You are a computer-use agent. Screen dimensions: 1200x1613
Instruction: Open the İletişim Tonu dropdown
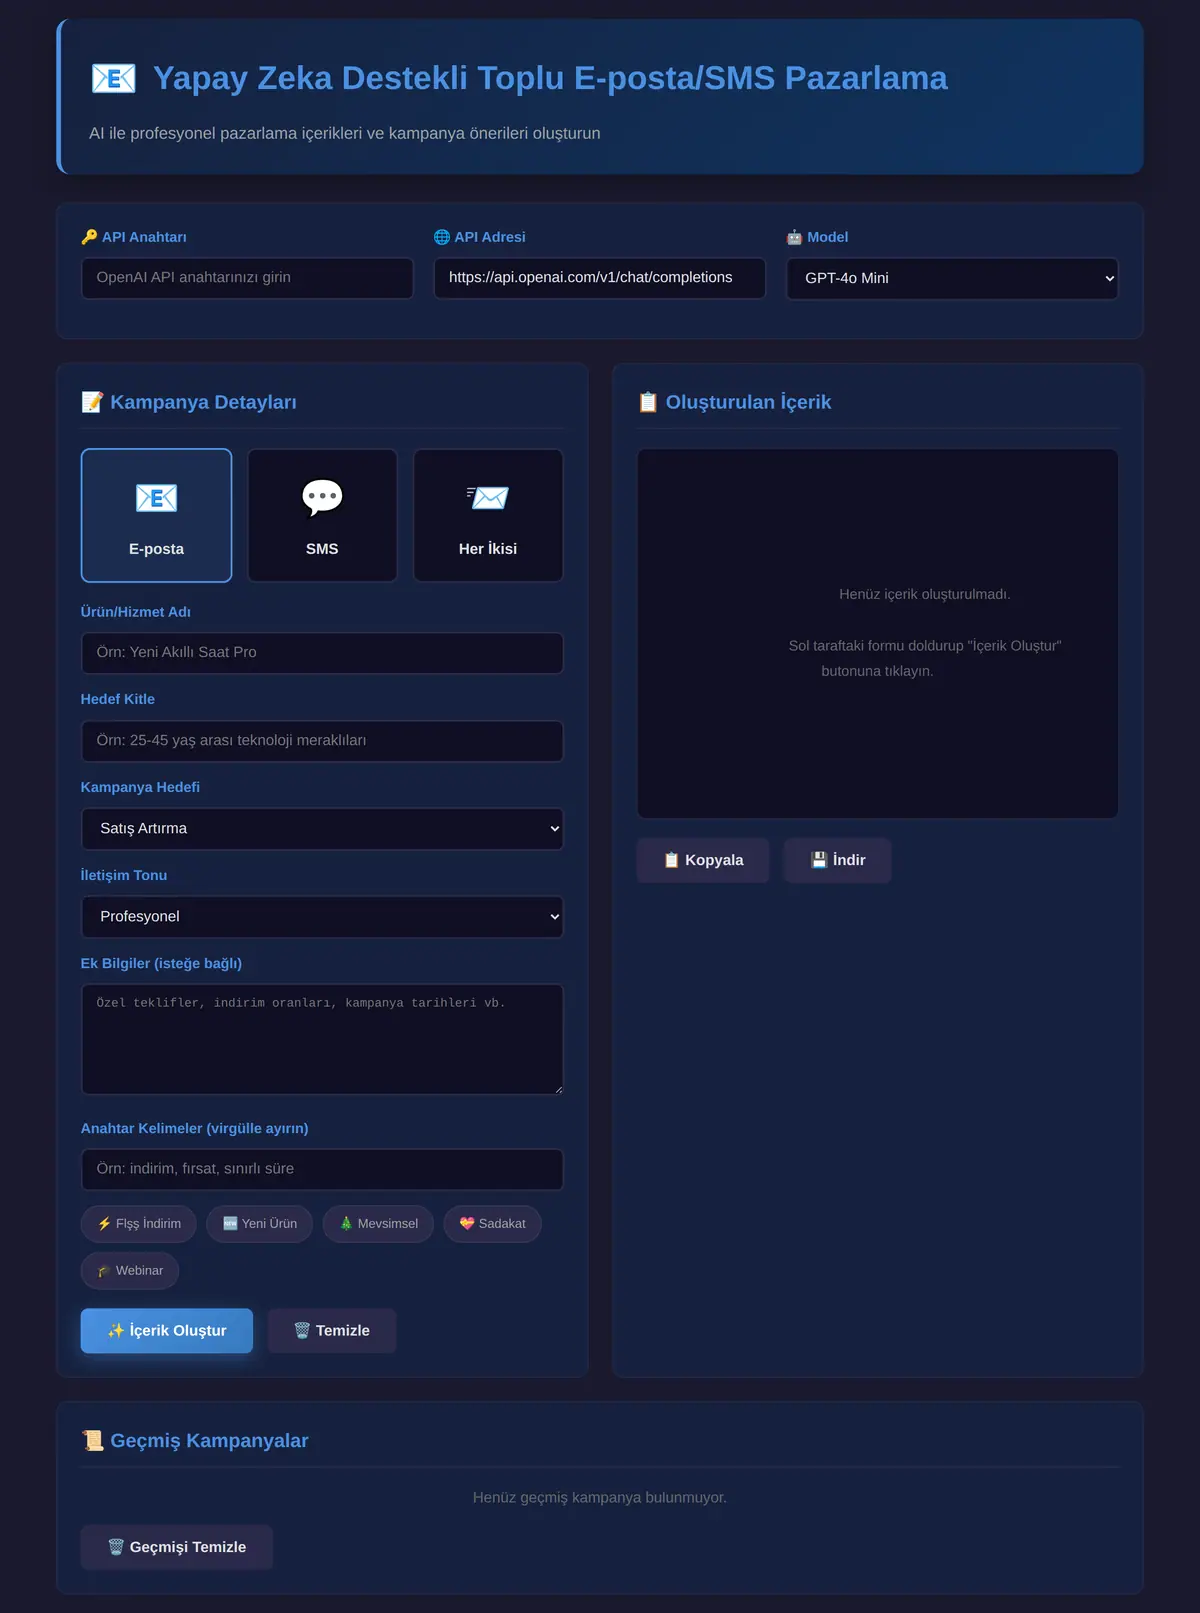[x=322, y=917]
